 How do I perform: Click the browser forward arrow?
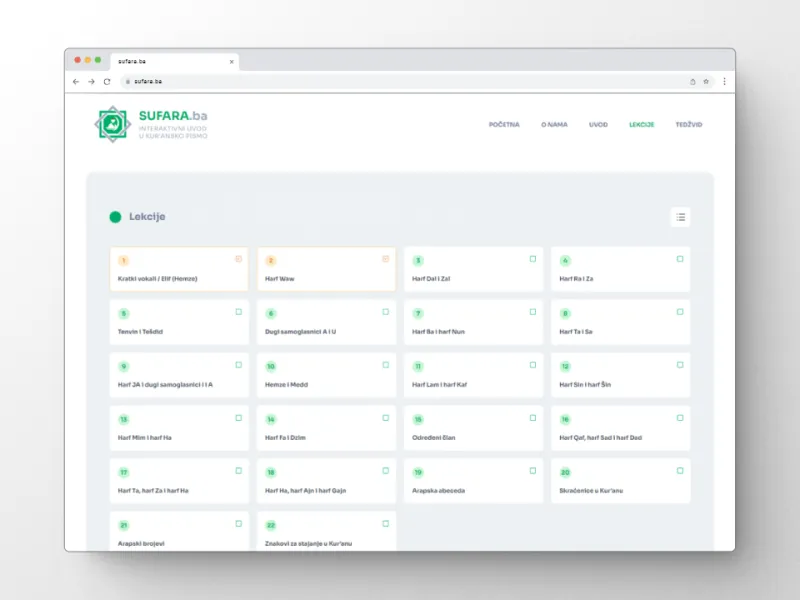pos(92,81)
